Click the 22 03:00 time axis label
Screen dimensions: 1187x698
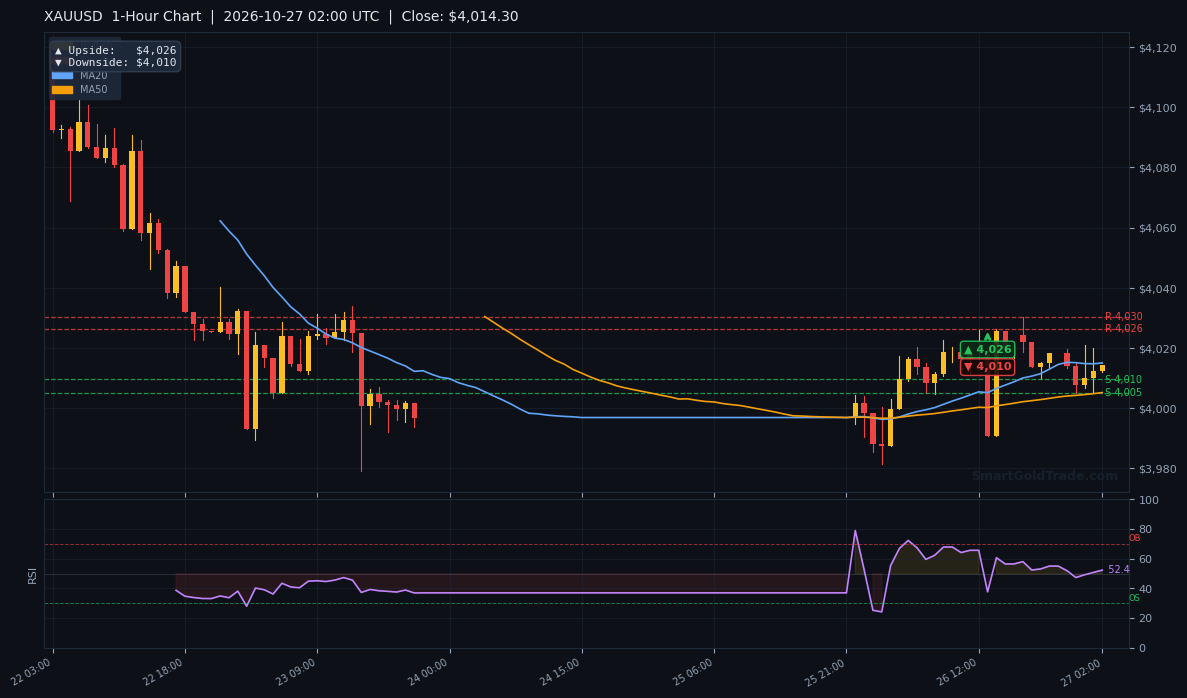tap(32, 672)
